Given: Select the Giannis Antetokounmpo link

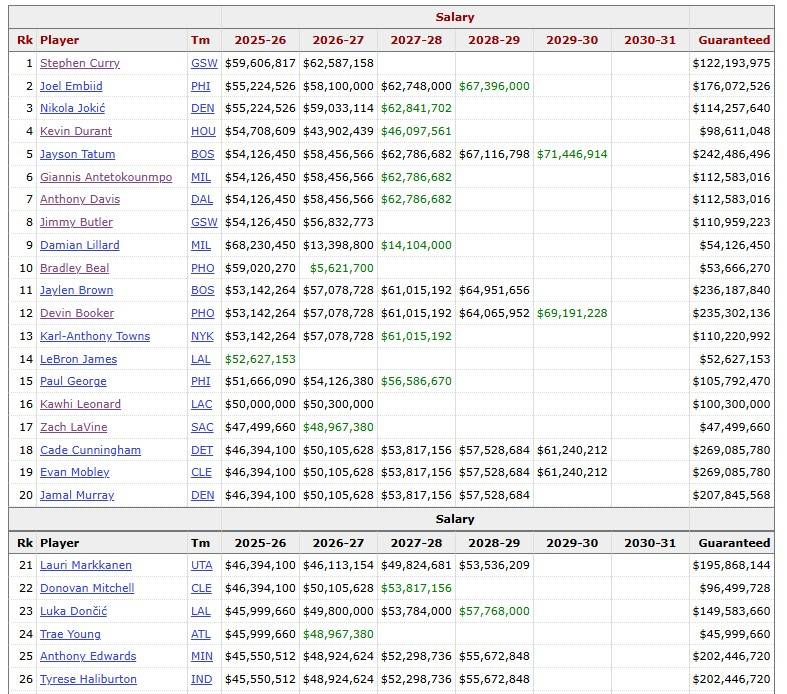Looking at the screenshot, I should click(105, 177).
